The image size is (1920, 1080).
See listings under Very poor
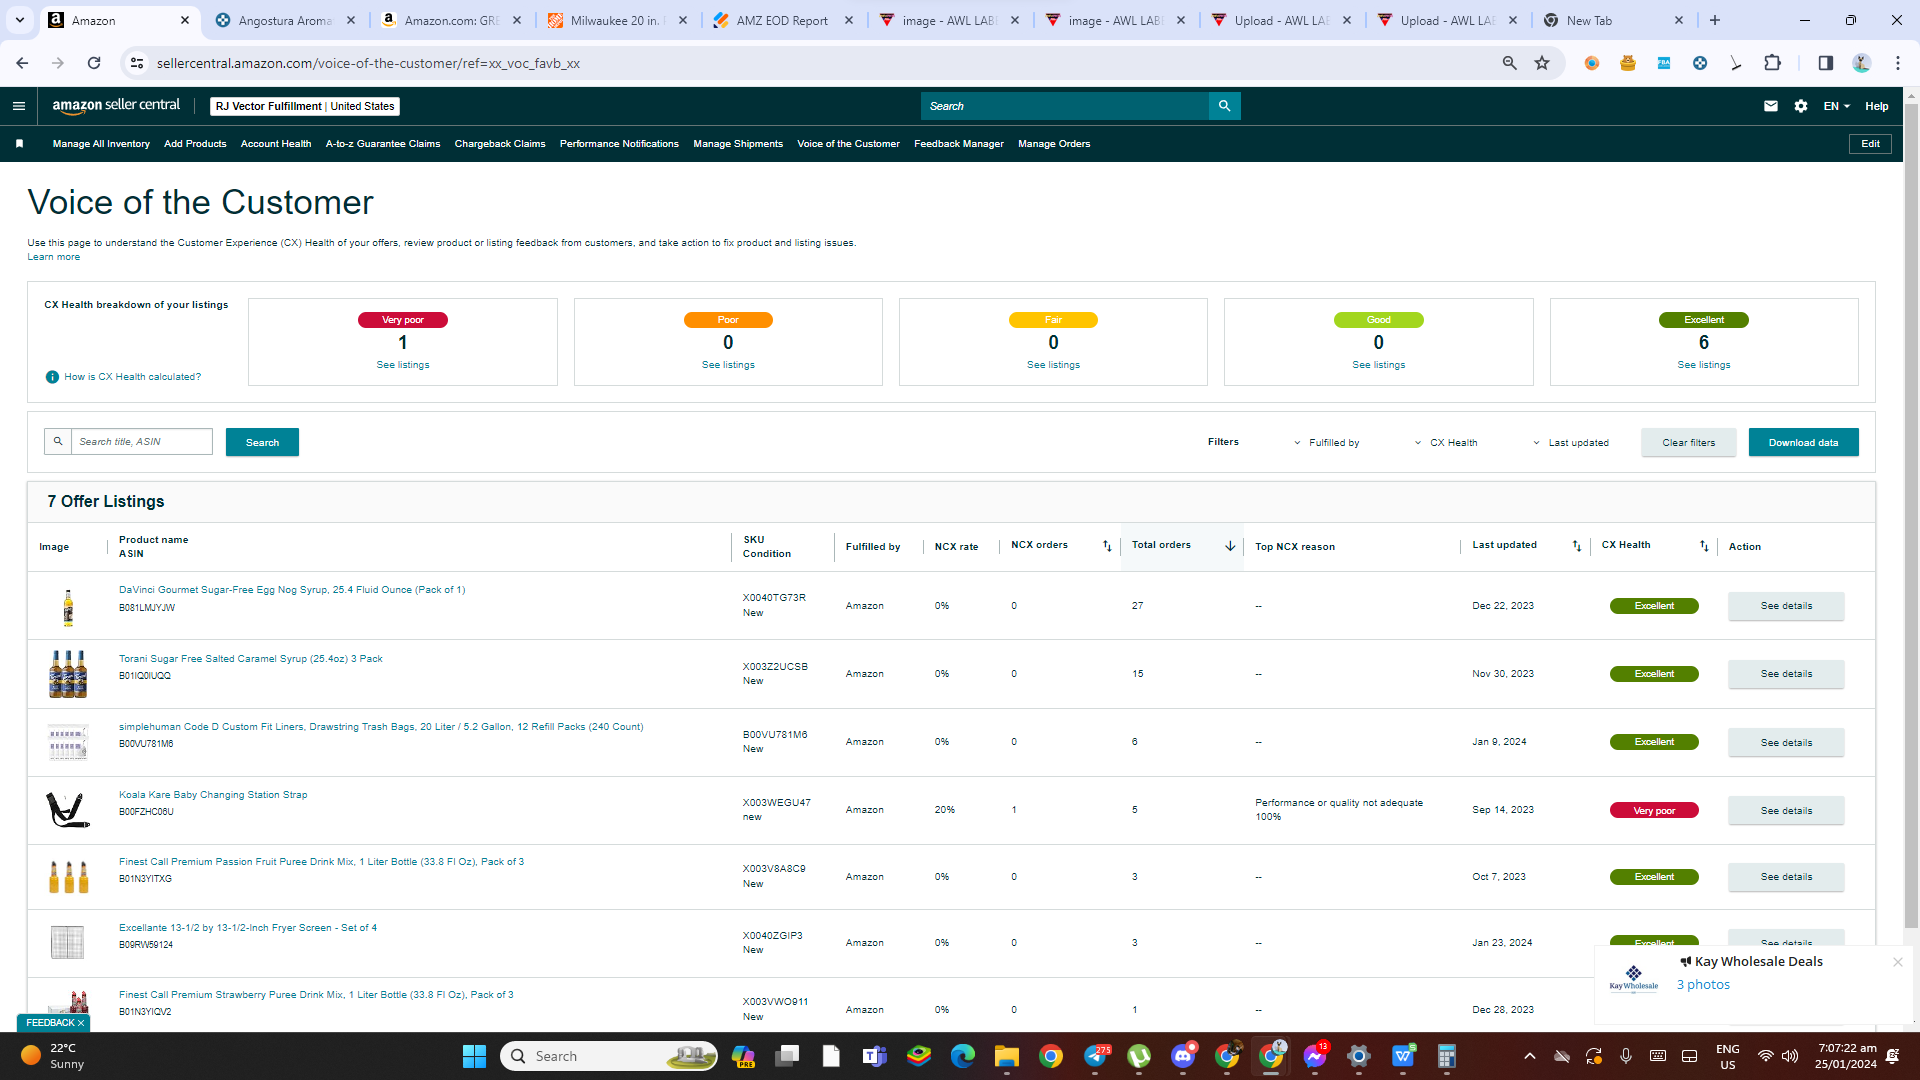[403, 365]
